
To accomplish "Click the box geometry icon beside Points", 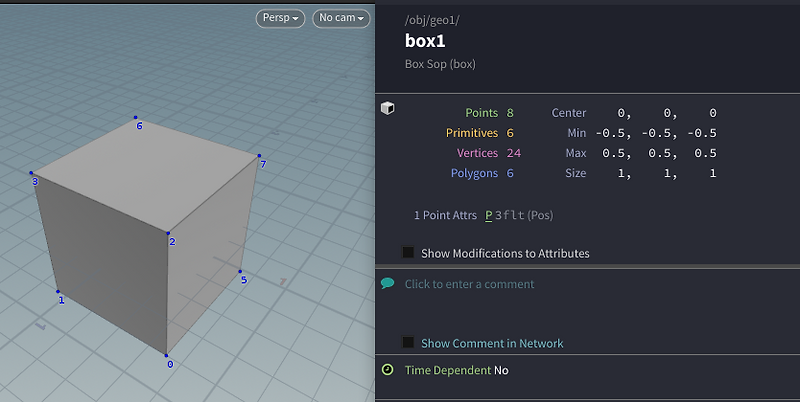I will (x=388, y=108).
